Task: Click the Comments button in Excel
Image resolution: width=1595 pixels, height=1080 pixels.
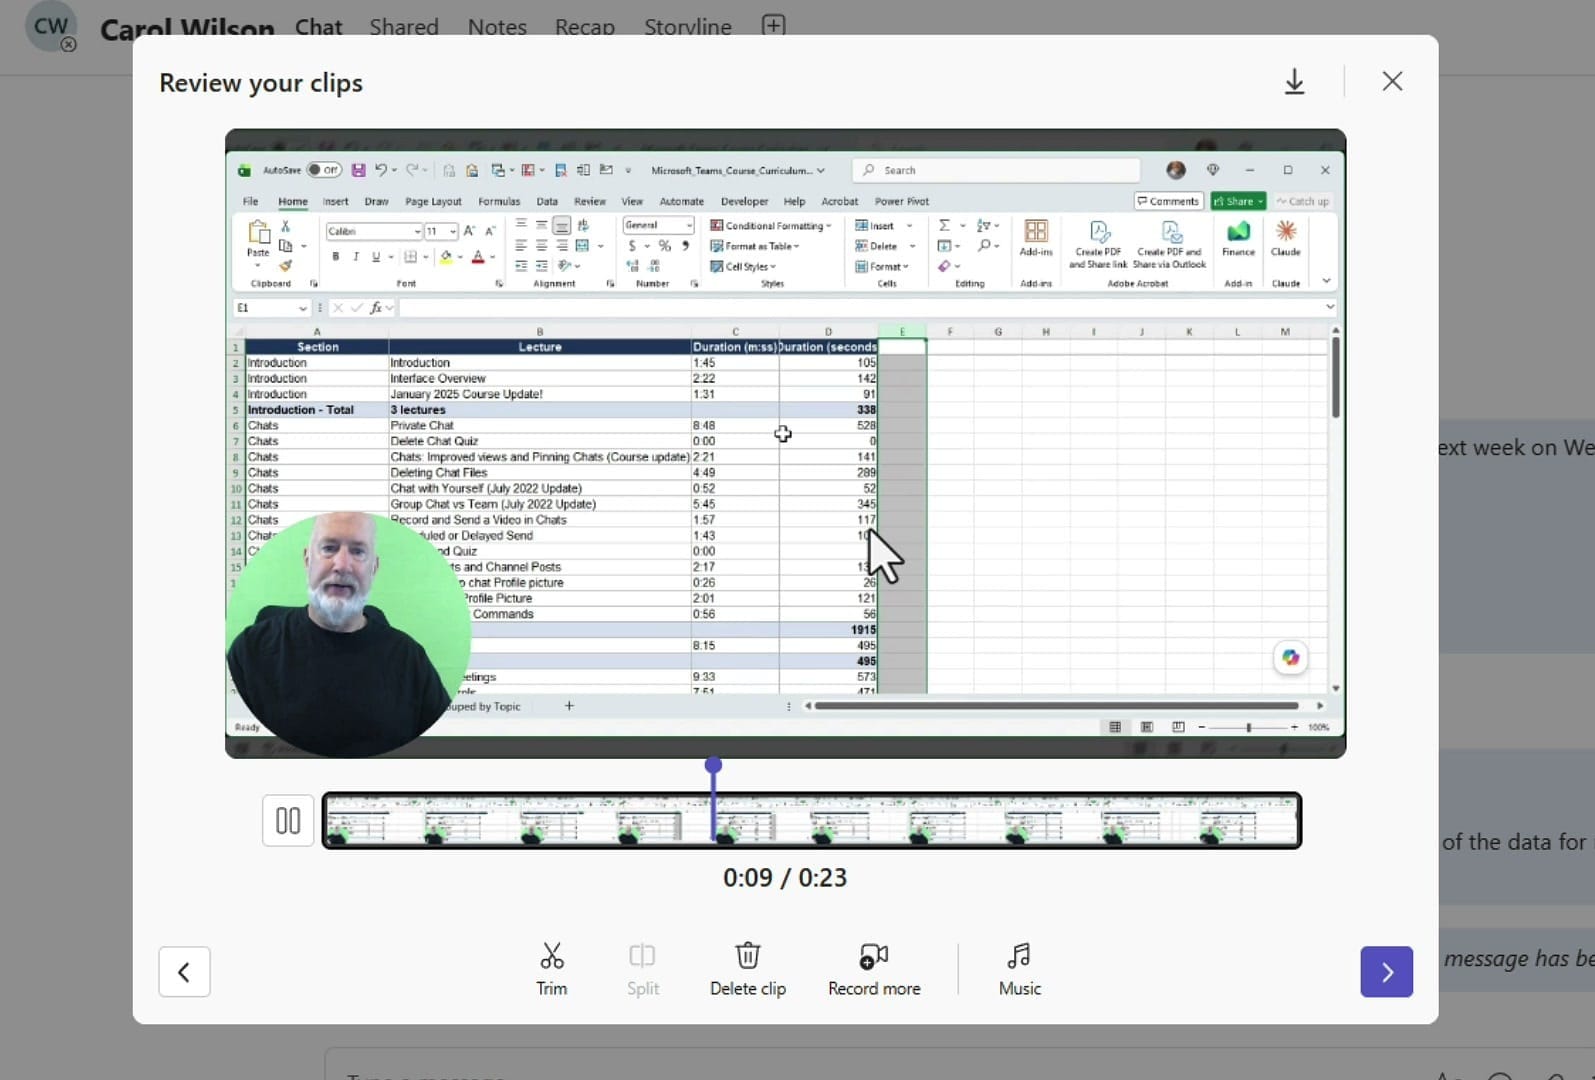Action: click(x=1168, y=201)
